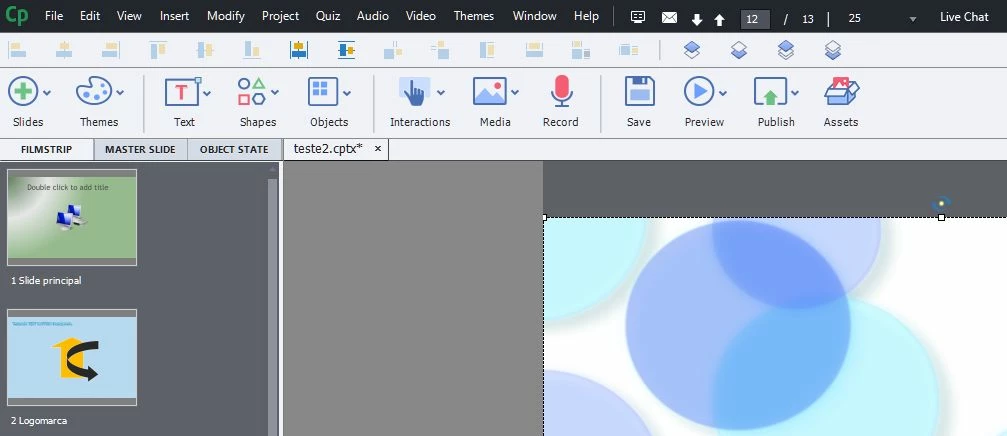This screenshot has width=1007, height=436.
Task: Click the envelope mail icon in the top bar
Action: (x=669, y=18)
